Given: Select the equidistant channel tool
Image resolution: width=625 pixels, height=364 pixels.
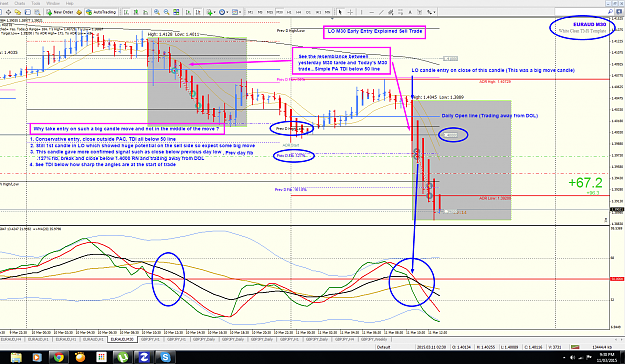Looking at the screenshot, I should pos(391,12).
